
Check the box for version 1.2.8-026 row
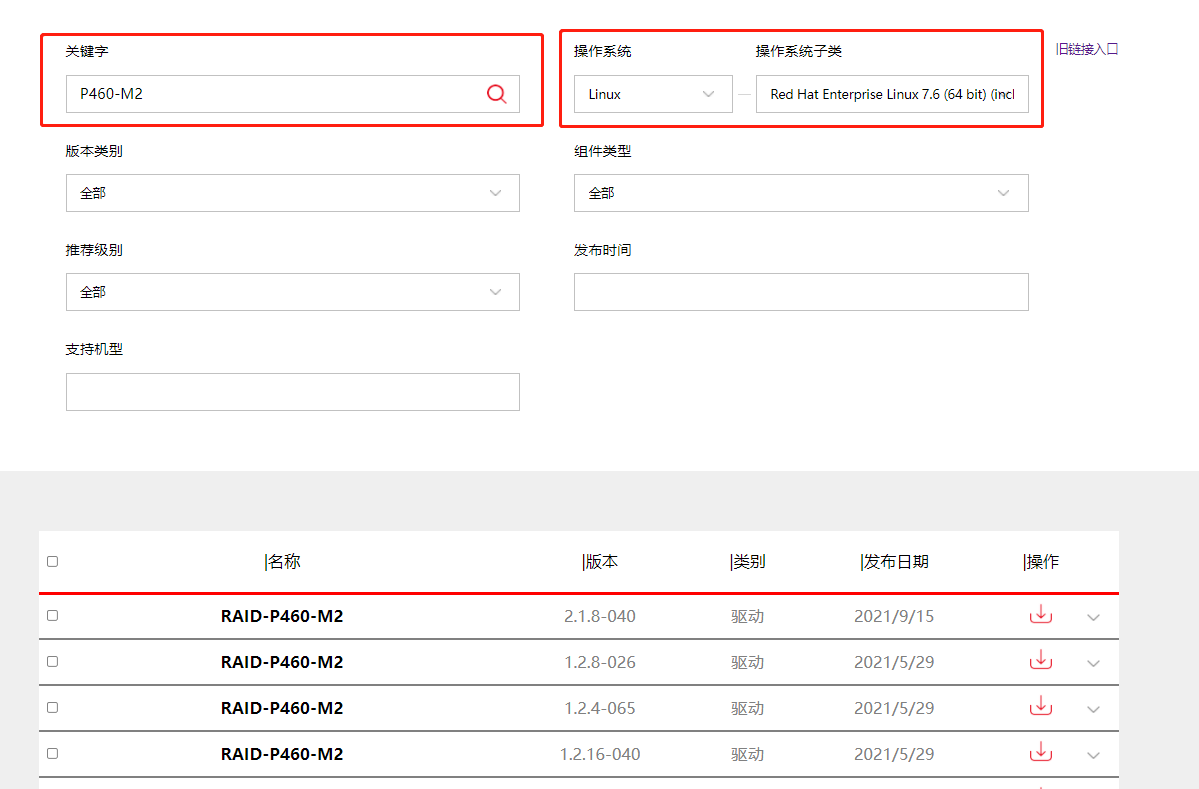[x=52, y=661]
